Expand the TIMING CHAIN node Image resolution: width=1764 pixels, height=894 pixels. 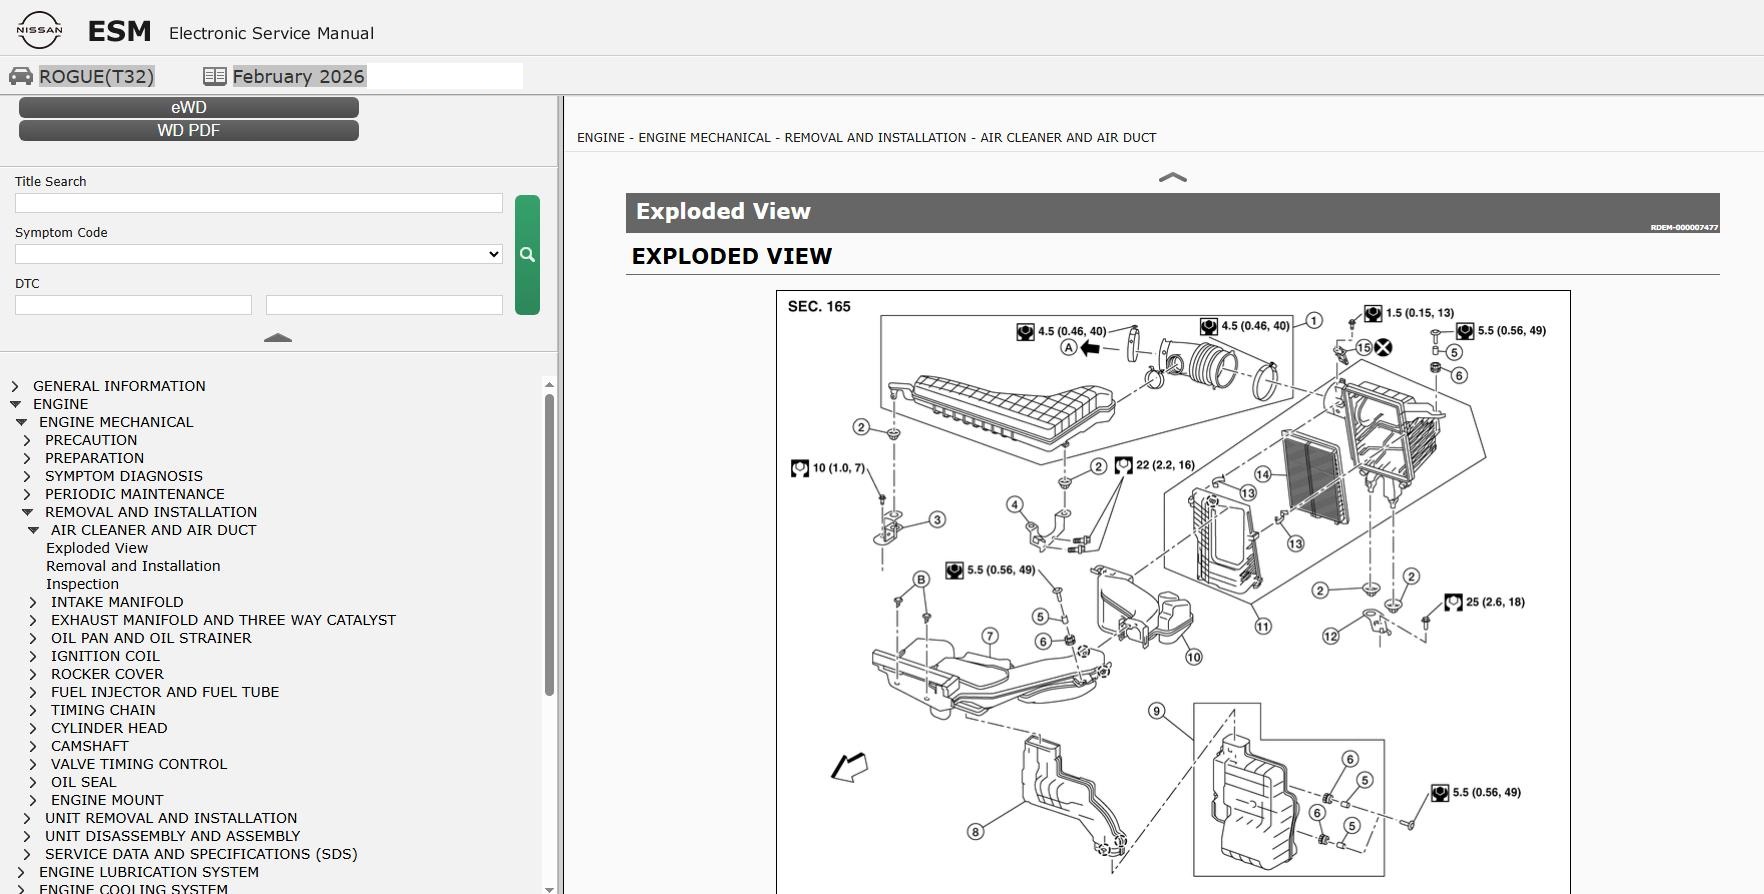(33, 710)
